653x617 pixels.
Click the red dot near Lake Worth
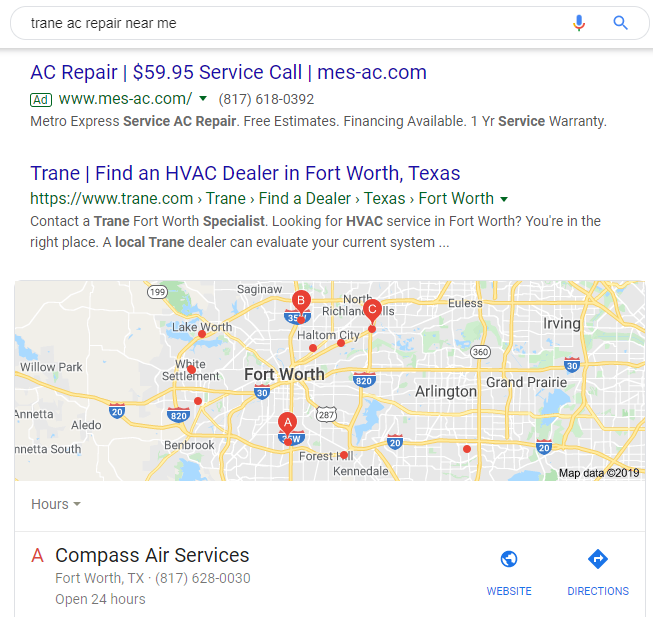[202, 334]
